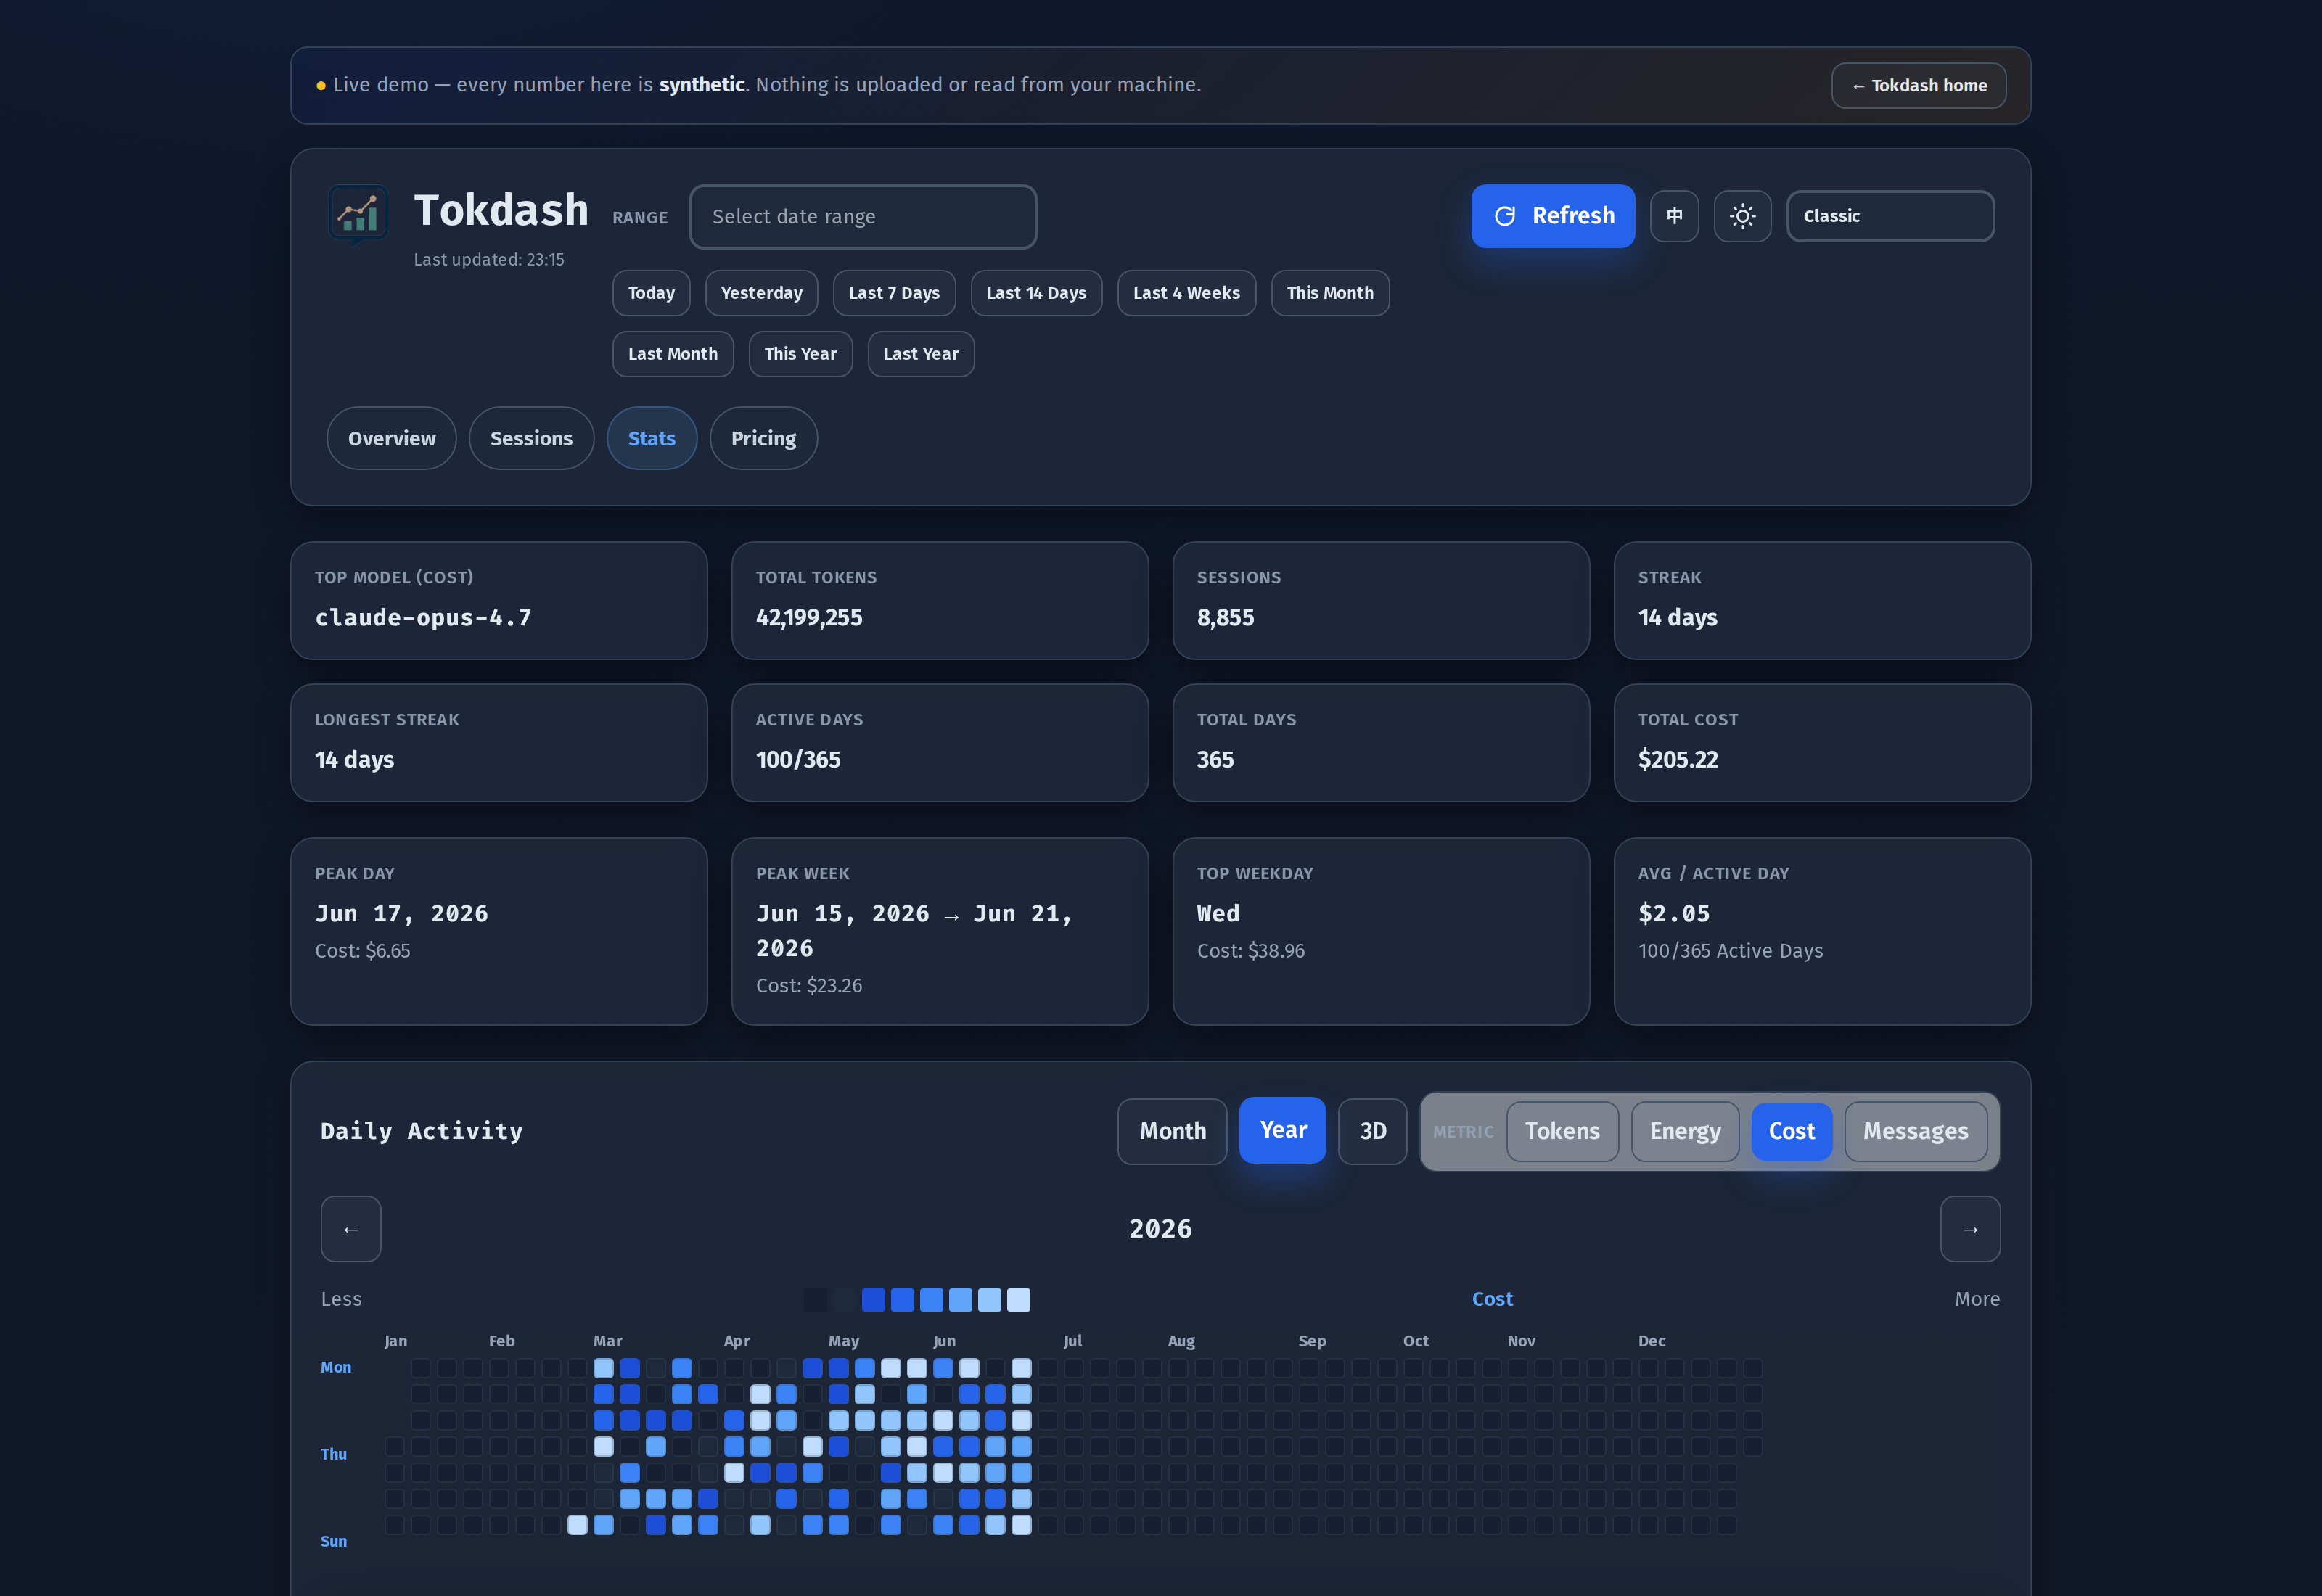Click the Avg per active day $2.05
The image size is (2322, 1596).
(1674, 914)
